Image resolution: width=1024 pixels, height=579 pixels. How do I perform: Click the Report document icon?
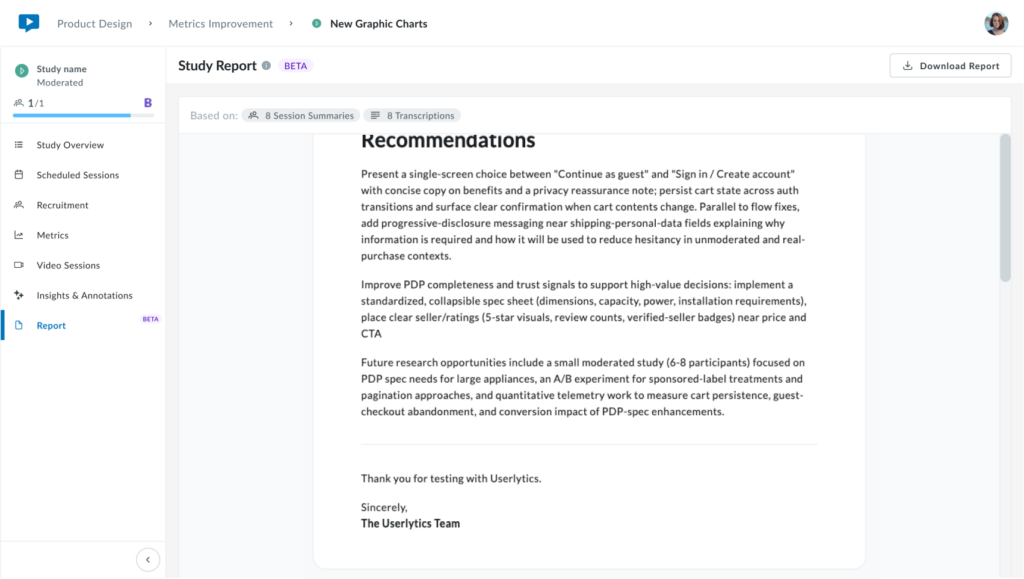pos(19,325)
